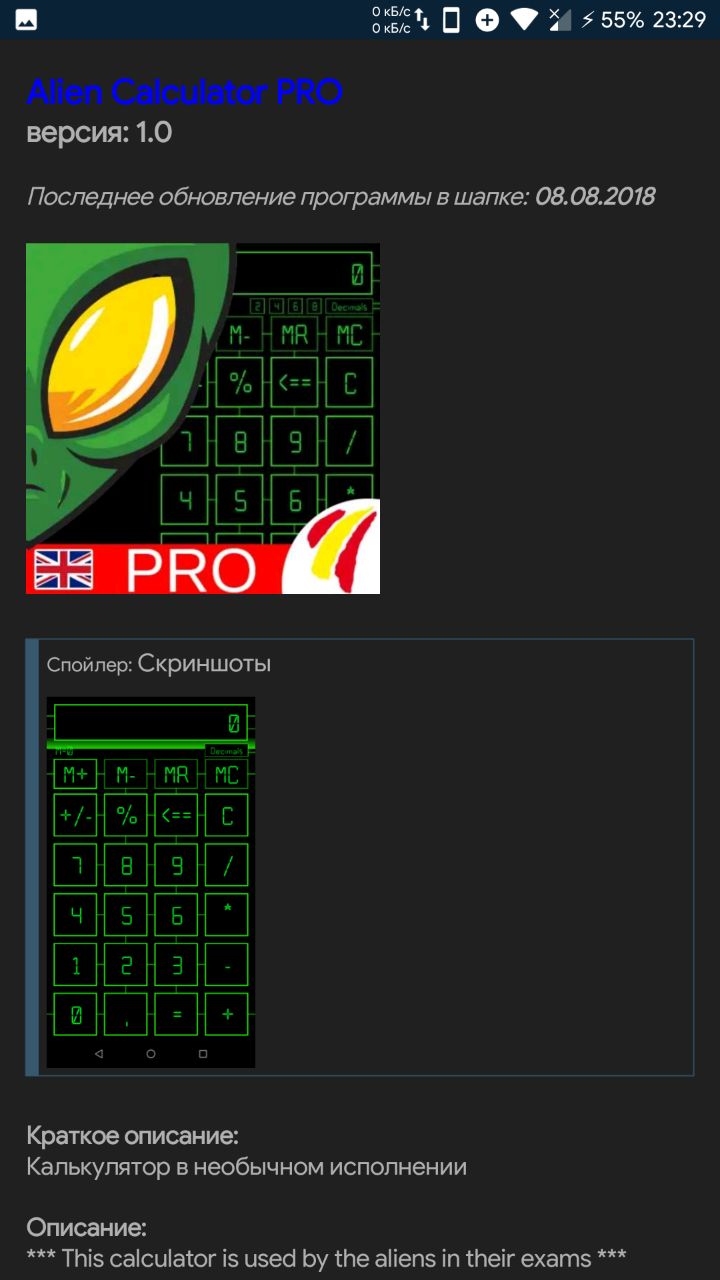Open the Alien Calculator PRO title link
The width and height of the screenshot is (720, 1280).
click(185, 92)
